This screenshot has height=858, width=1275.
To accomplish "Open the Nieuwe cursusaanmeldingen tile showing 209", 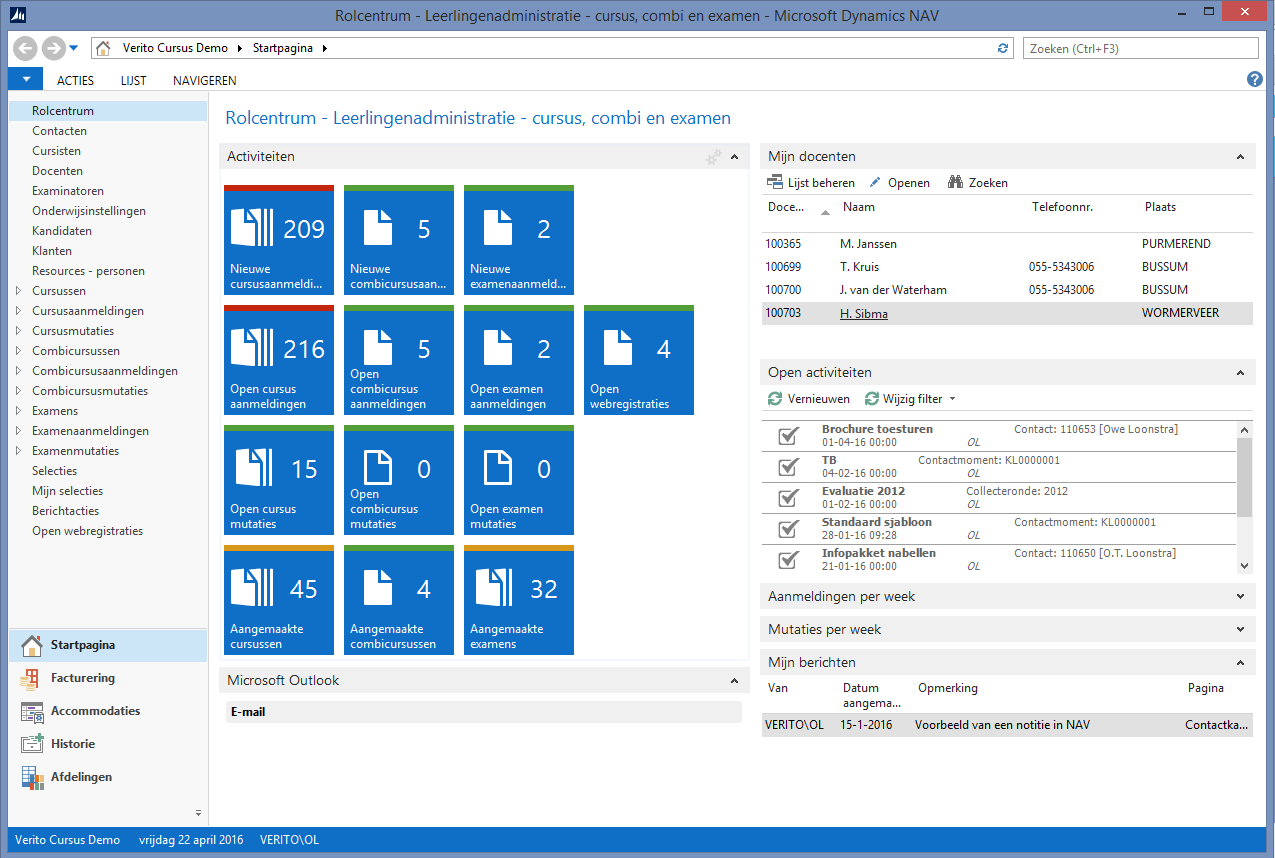I will point(279,239).
